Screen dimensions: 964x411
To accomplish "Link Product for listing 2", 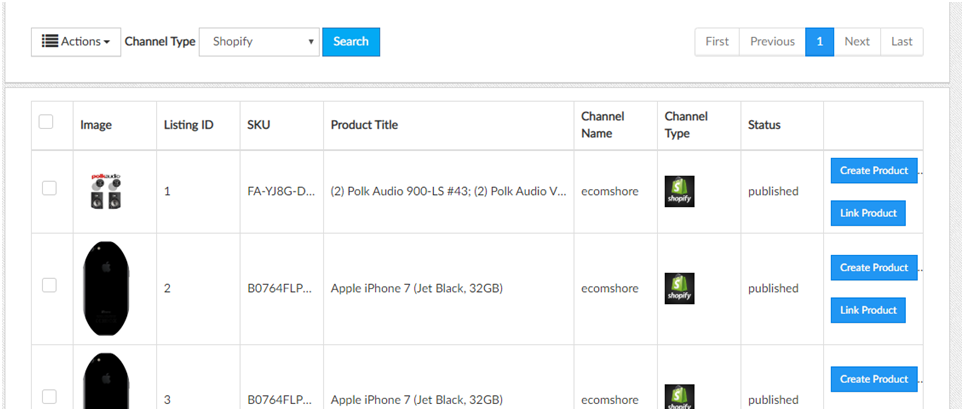I will (868, 310).
